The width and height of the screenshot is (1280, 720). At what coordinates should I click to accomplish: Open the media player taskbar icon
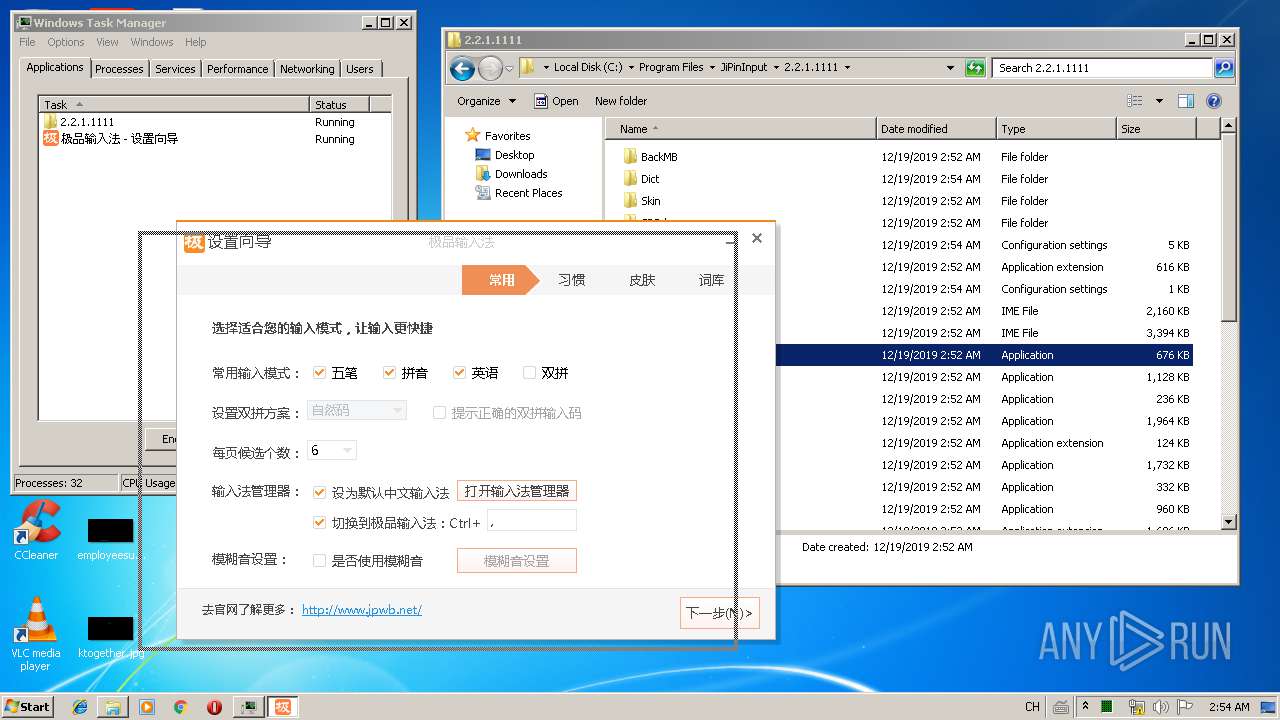[x=147, y=707]
